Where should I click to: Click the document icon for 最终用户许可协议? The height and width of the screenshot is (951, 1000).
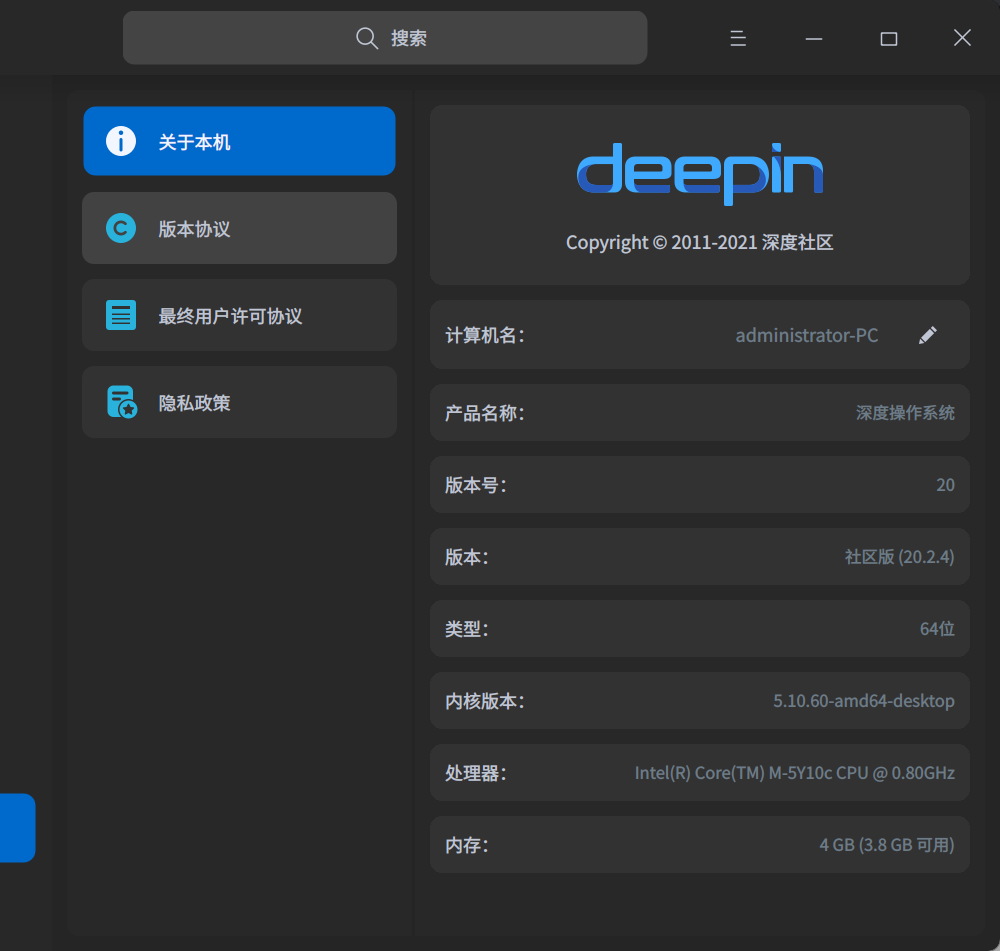[121, 316]
